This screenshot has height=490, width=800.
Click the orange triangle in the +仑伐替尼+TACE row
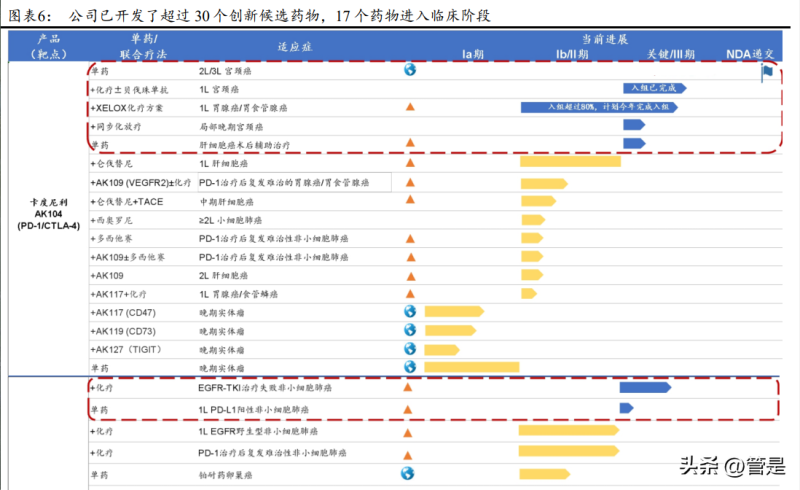point(410,200)
